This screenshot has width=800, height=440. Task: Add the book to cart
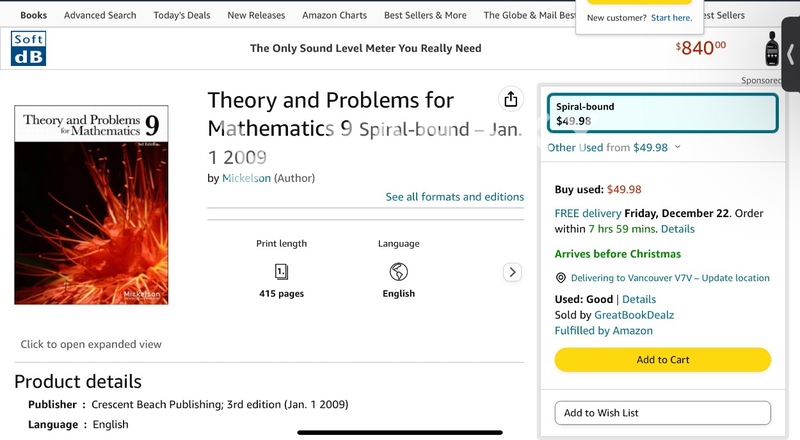[x=662, y=360]
